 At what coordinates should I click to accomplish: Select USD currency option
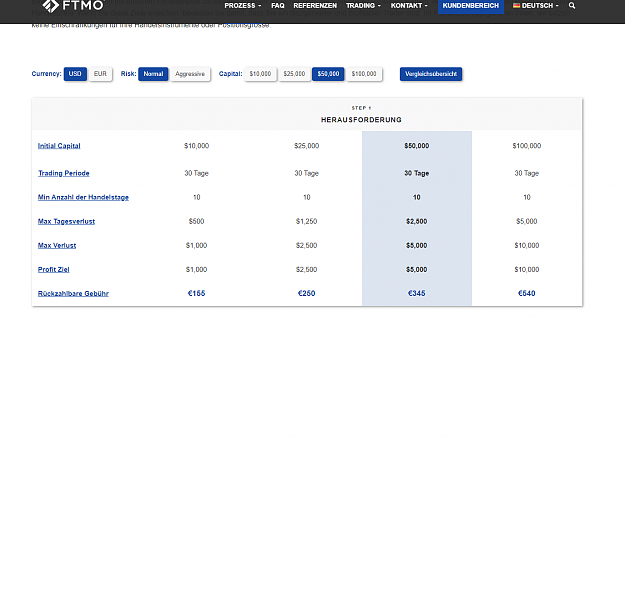point(75,74)
